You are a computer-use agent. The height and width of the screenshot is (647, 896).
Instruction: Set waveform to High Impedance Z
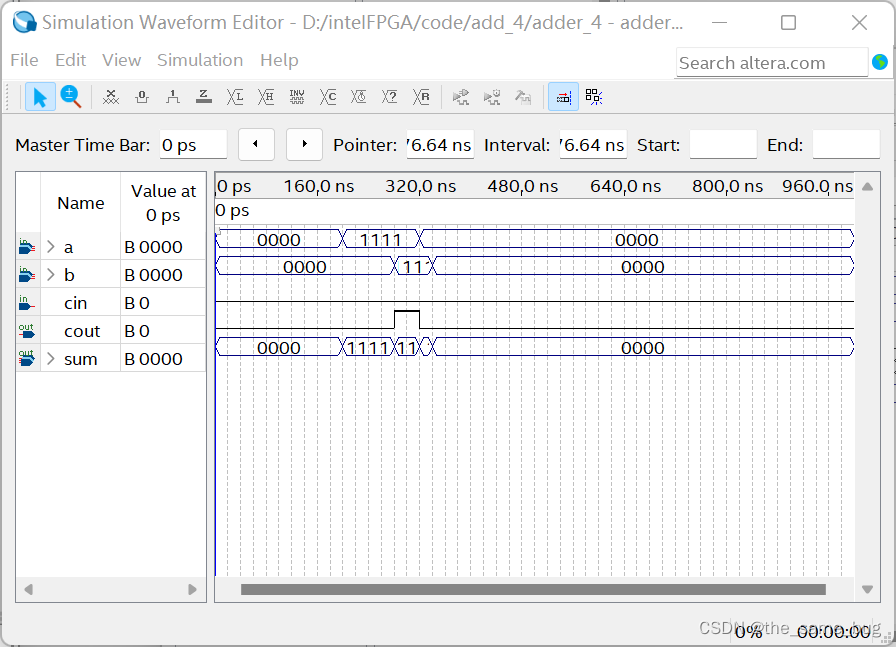tap(203, 97)
